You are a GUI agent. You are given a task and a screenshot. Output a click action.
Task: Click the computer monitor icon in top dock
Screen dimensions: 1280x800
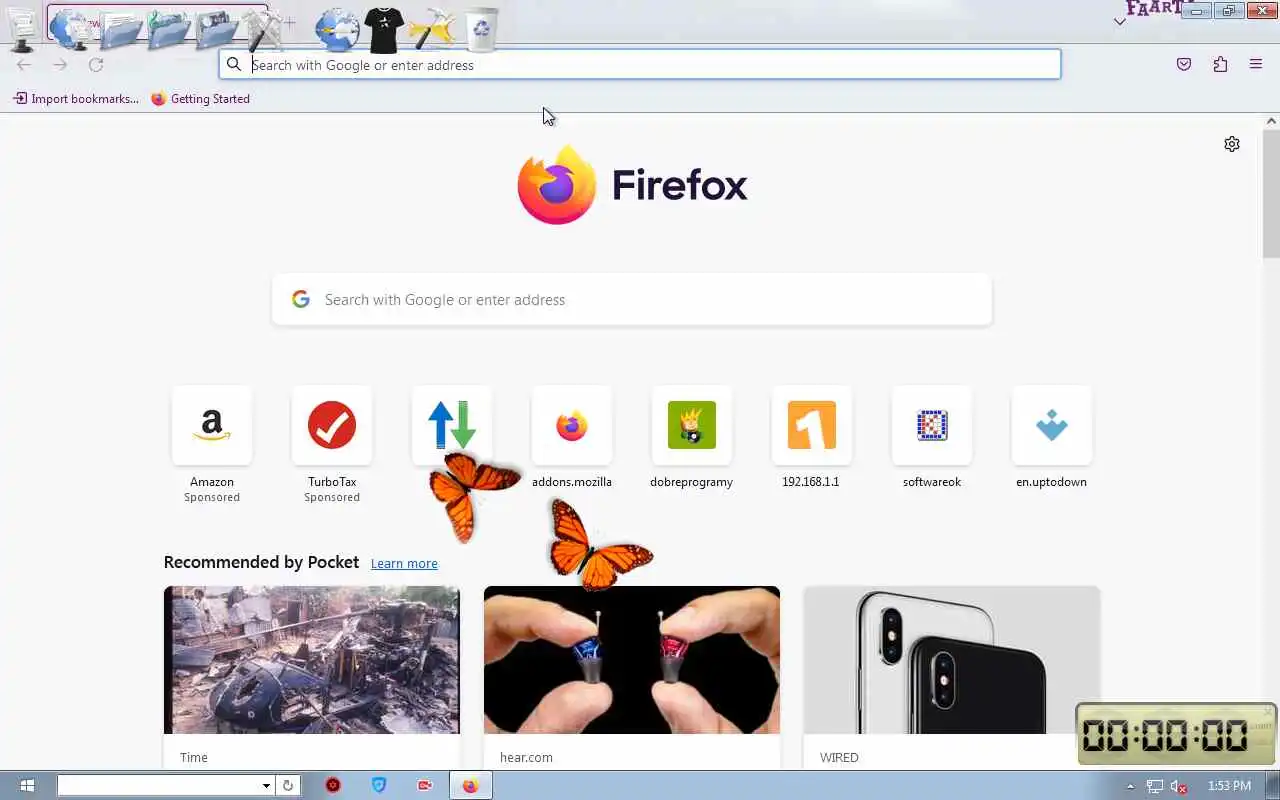tap(21, 29)
